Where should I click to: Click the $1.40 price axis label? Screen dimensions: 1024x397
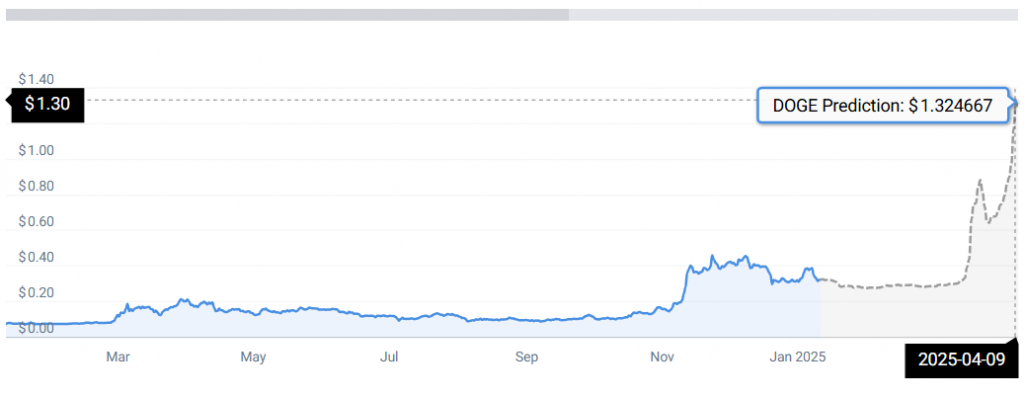[35, 80]
